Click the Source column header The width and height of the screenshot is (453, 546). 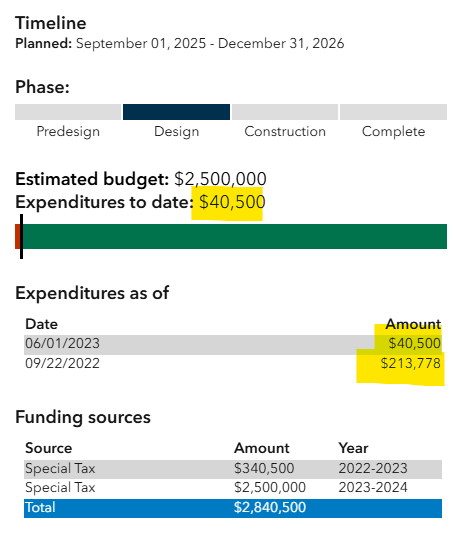point(48,448)
